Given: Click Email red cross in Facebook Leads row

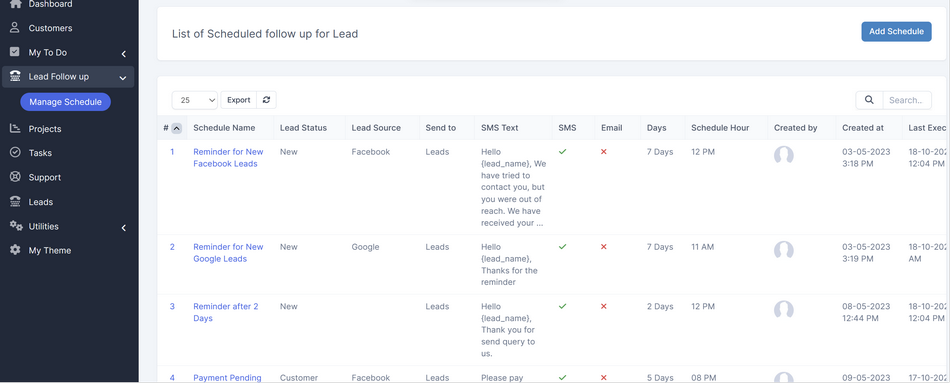Looking at the screenshot, I should pyautogui.click(x=603, y=152).
